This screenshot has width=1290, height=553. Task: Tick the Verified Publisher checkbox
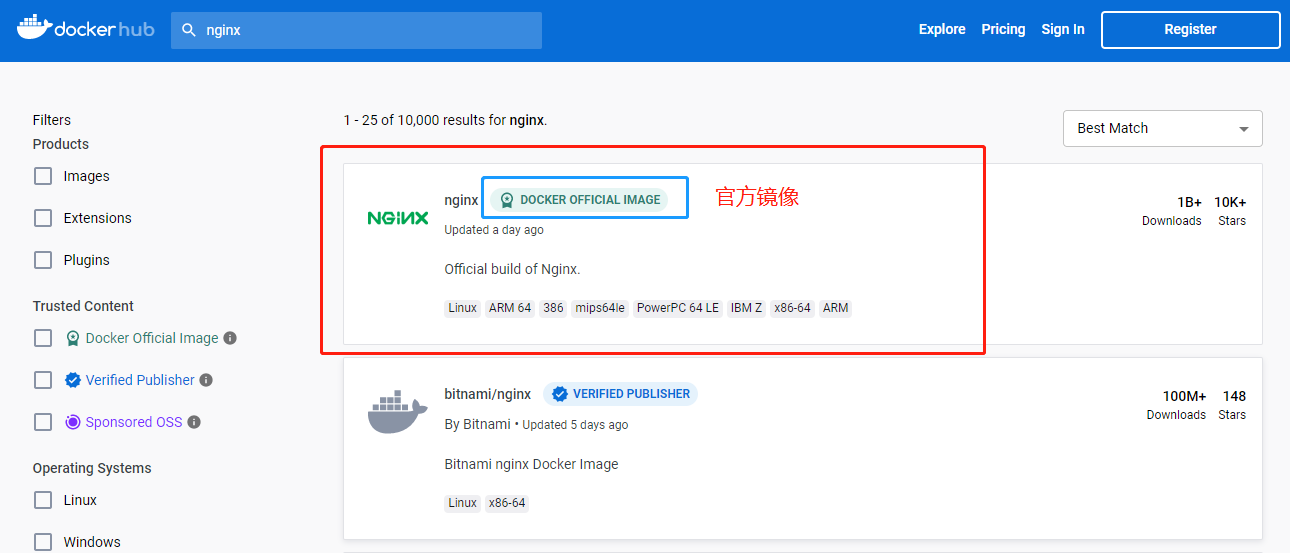[43, 380]
